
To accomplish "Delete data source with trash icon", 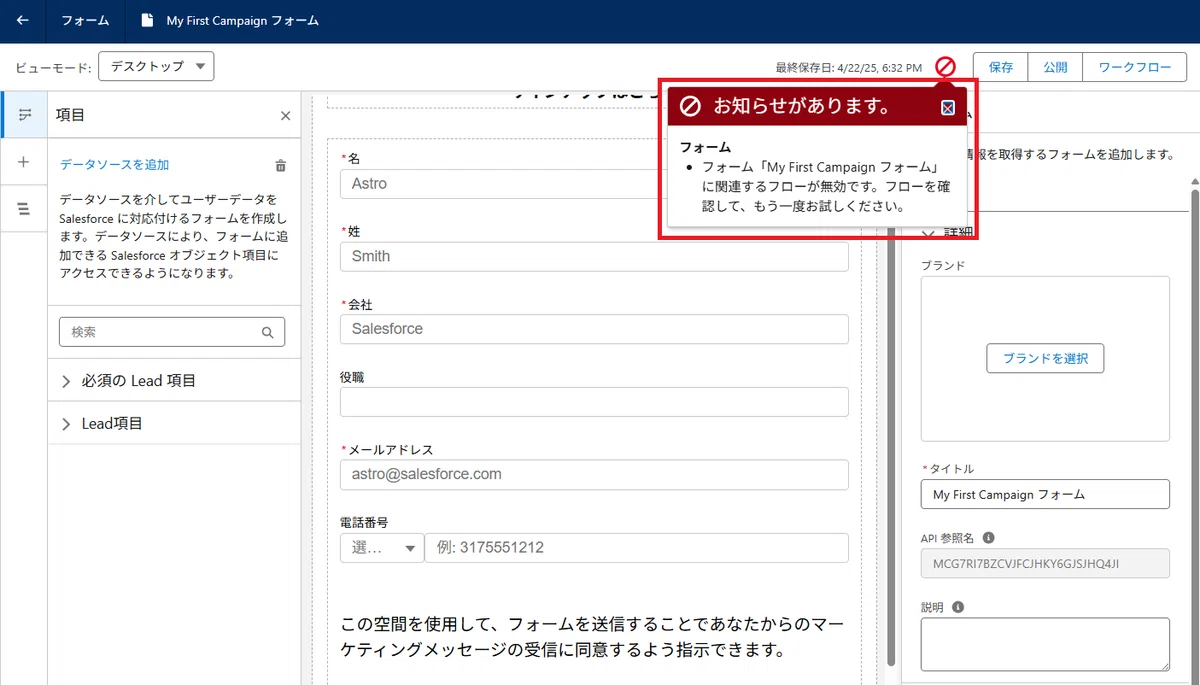I will point(281,166).
